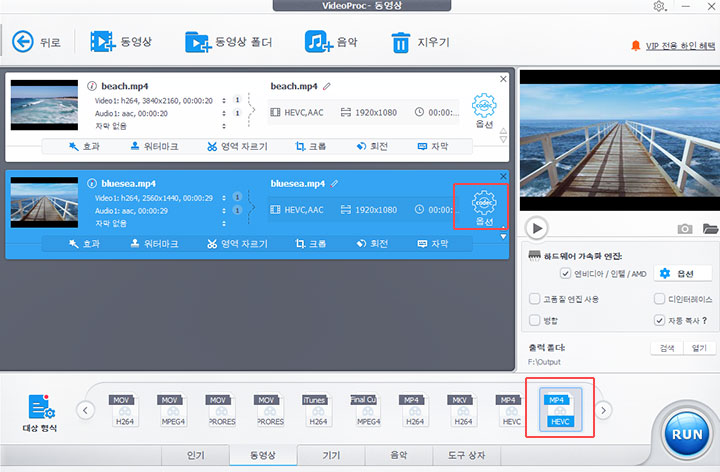Enable 병합 merge checkbox
The width and height of the screenshot is (720, 472).
534,320
